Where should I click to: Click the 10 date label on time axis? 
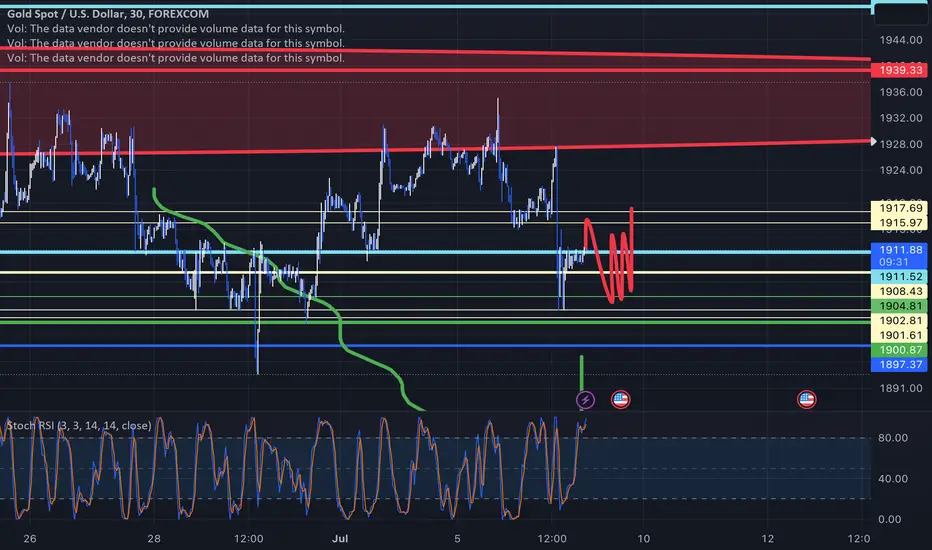(x=644, y=539)
